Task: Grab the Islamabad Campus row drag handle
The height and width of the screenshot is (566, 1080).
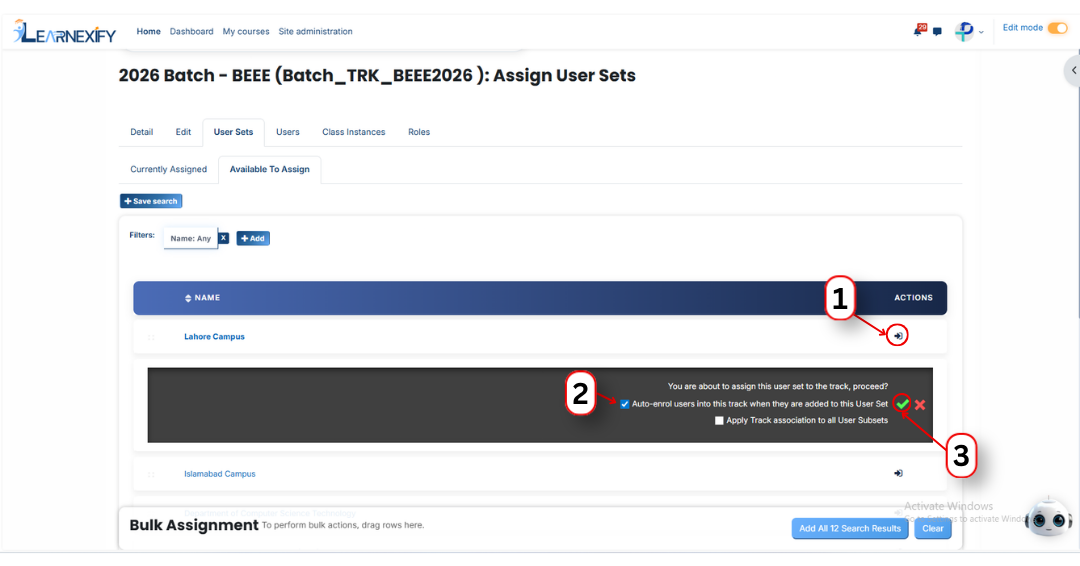Action: coord(151,474)
